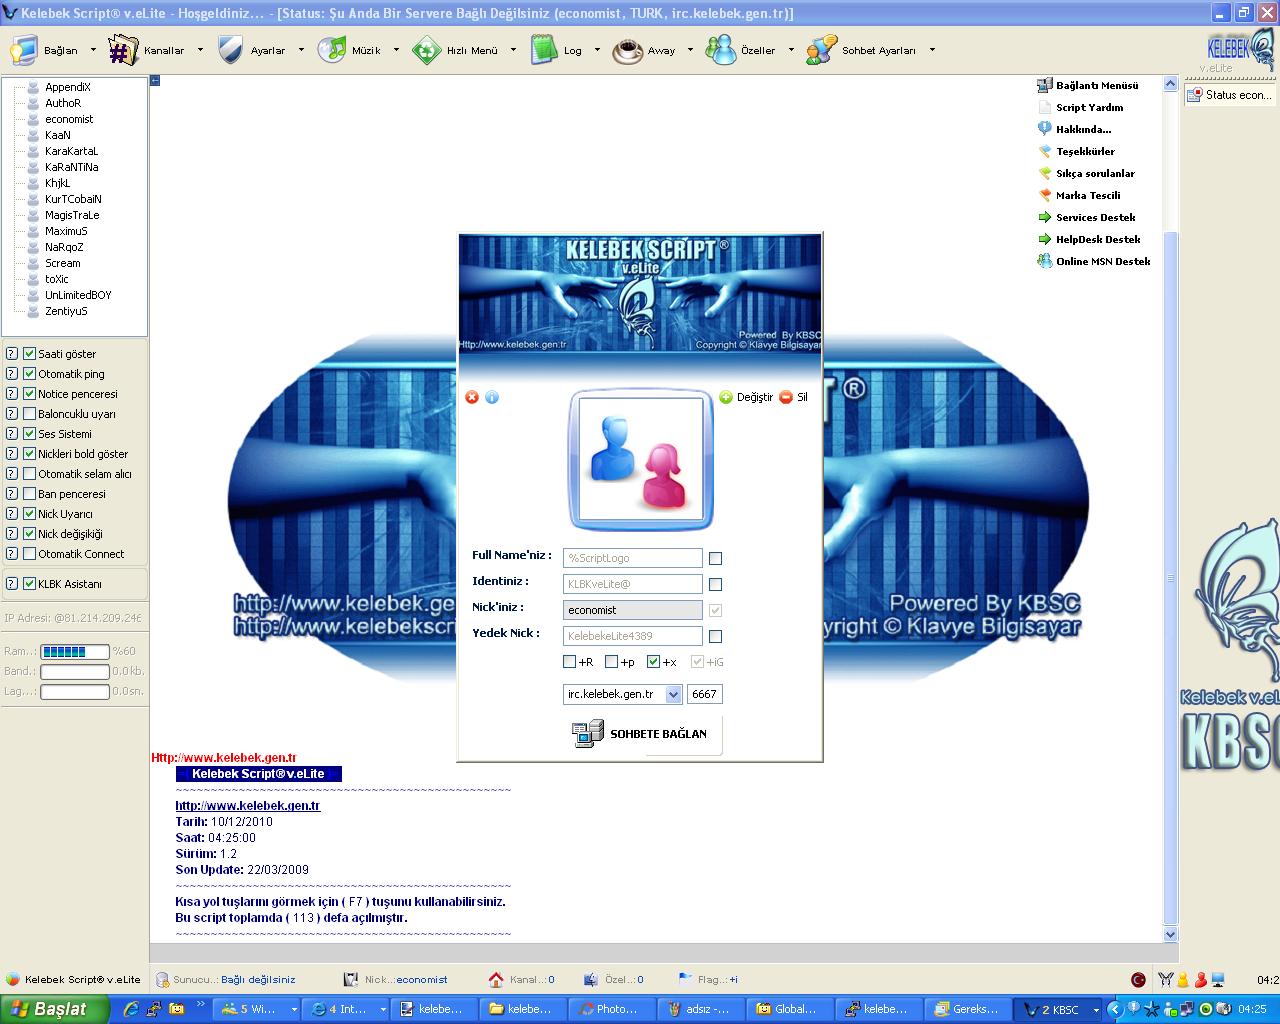Disable Otomatik ping checkbox
The height and width of the screenshot is (1024, 1280).
[x=30, y=374]
